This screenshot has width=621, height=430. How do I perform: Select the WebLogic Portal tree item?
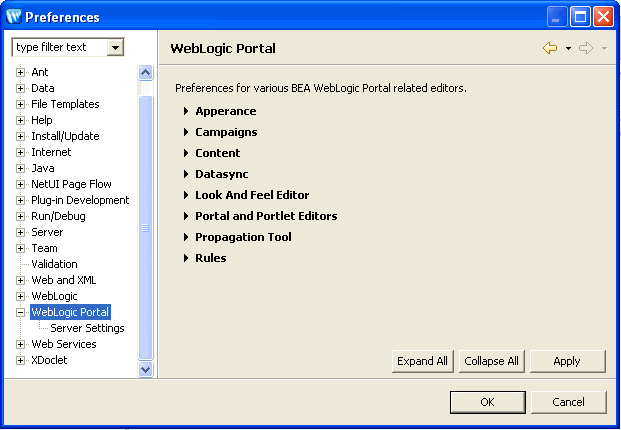(x=70, y=312)
